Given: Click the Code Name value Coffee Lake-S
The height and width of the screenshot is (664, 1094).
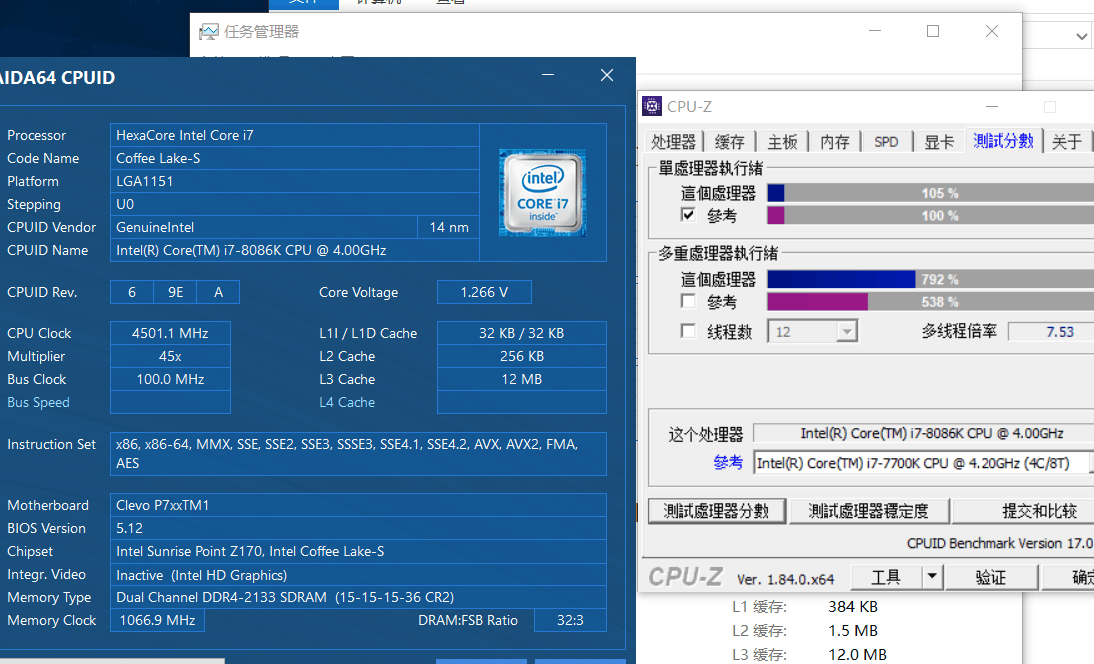Looking at the screenshot, I should click(x=294, y=158).
